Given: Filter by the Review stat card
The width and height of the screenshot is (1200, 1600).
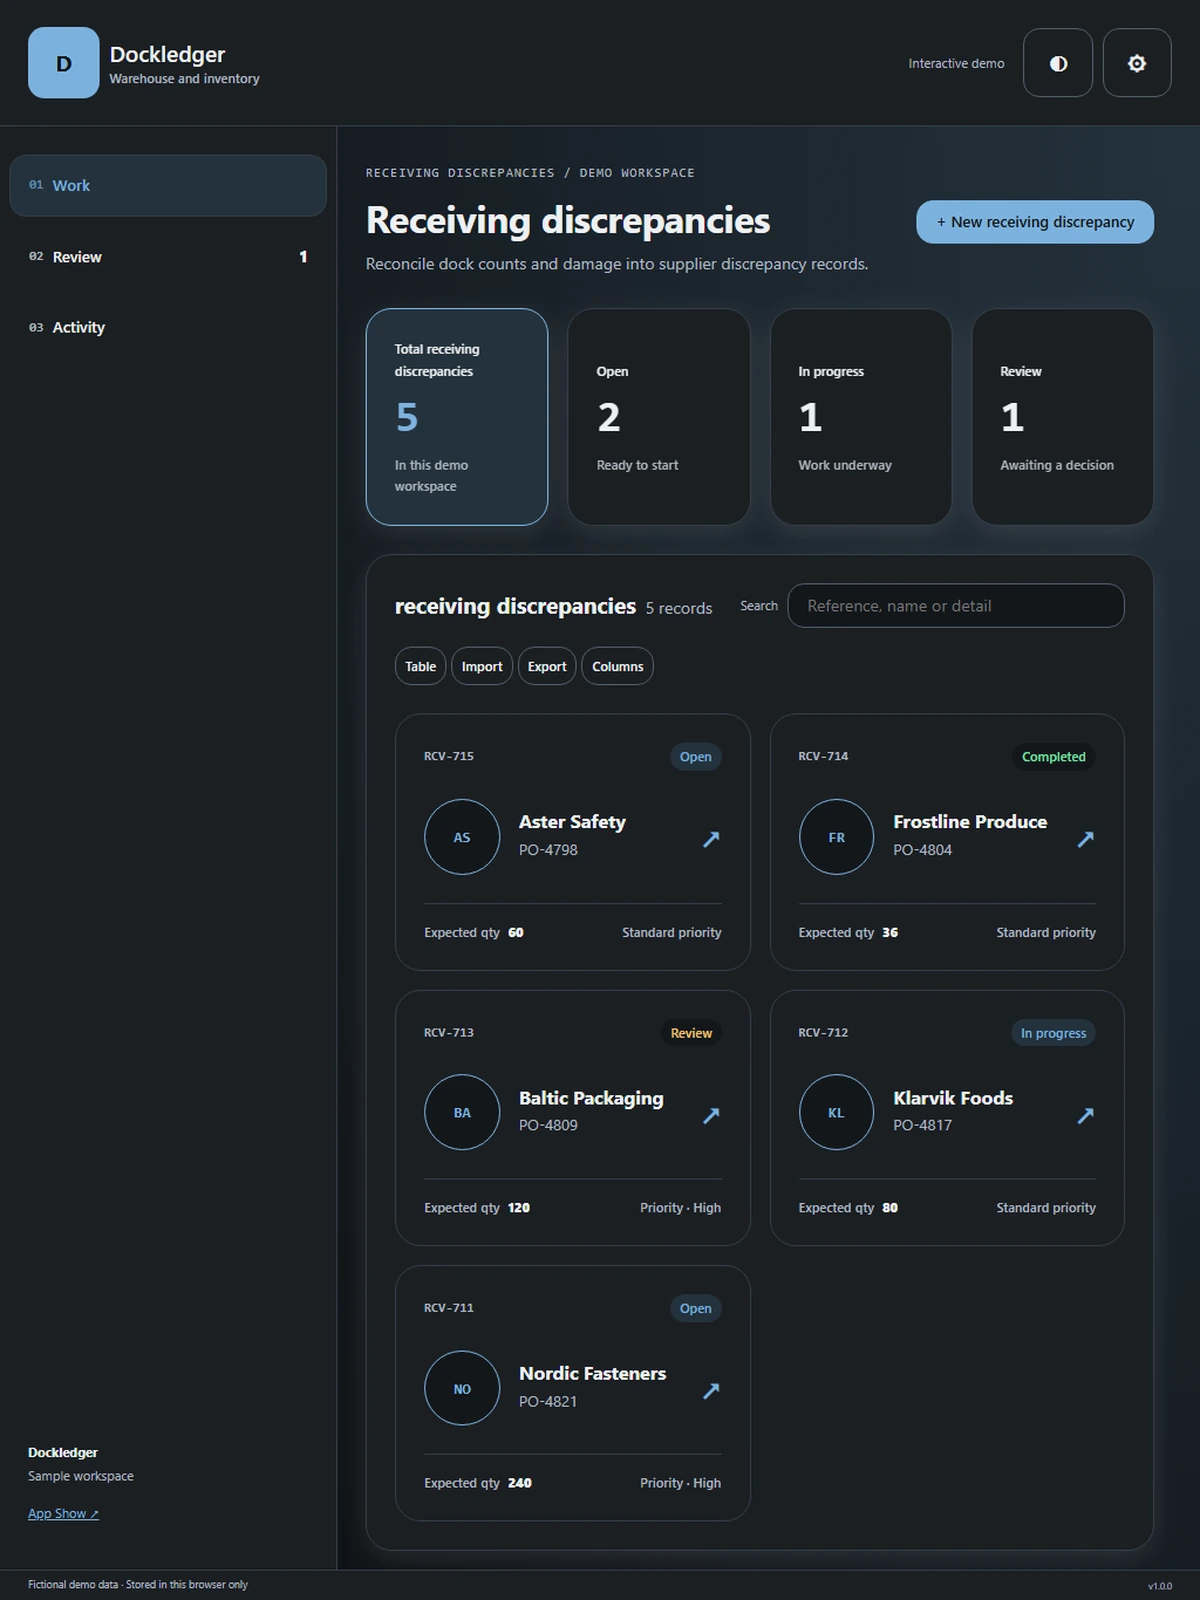Looking at the screenshot, I should (1063, 417).
